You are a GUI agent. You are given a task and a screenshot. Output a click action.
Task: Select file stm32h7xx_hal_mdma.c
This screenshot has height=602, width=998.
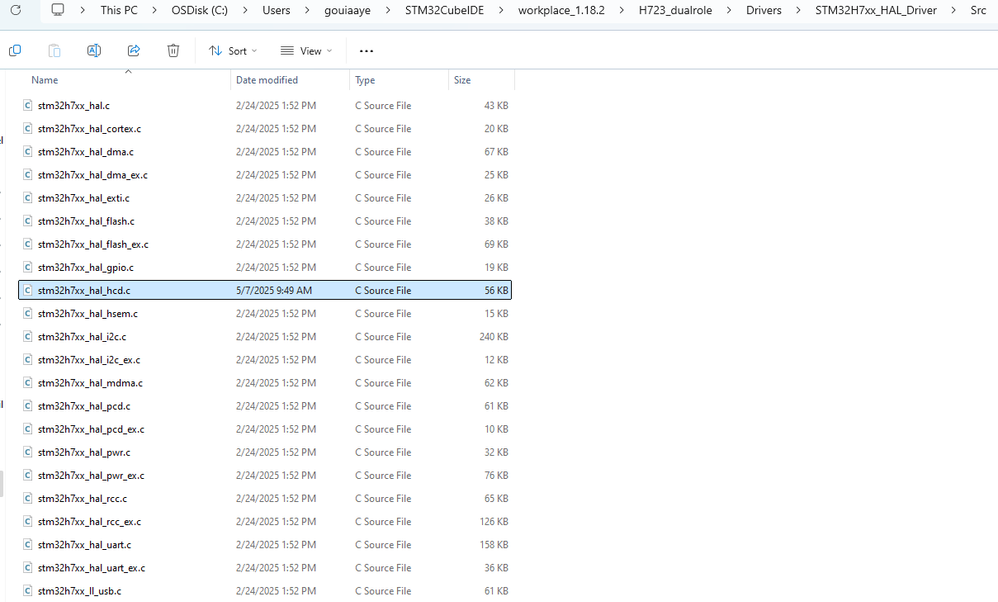pos(265,383)
